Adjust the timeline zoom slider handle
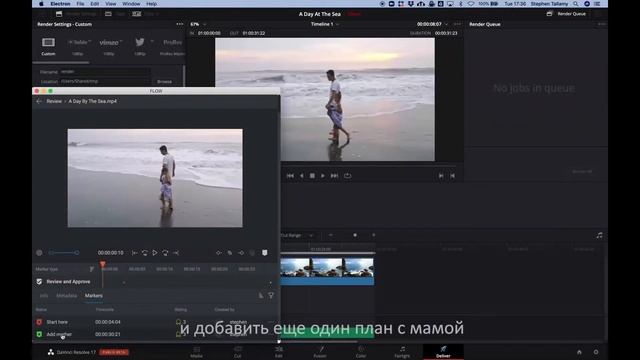Viewport: 640px width, 360px height. click(x=355, y=235)
